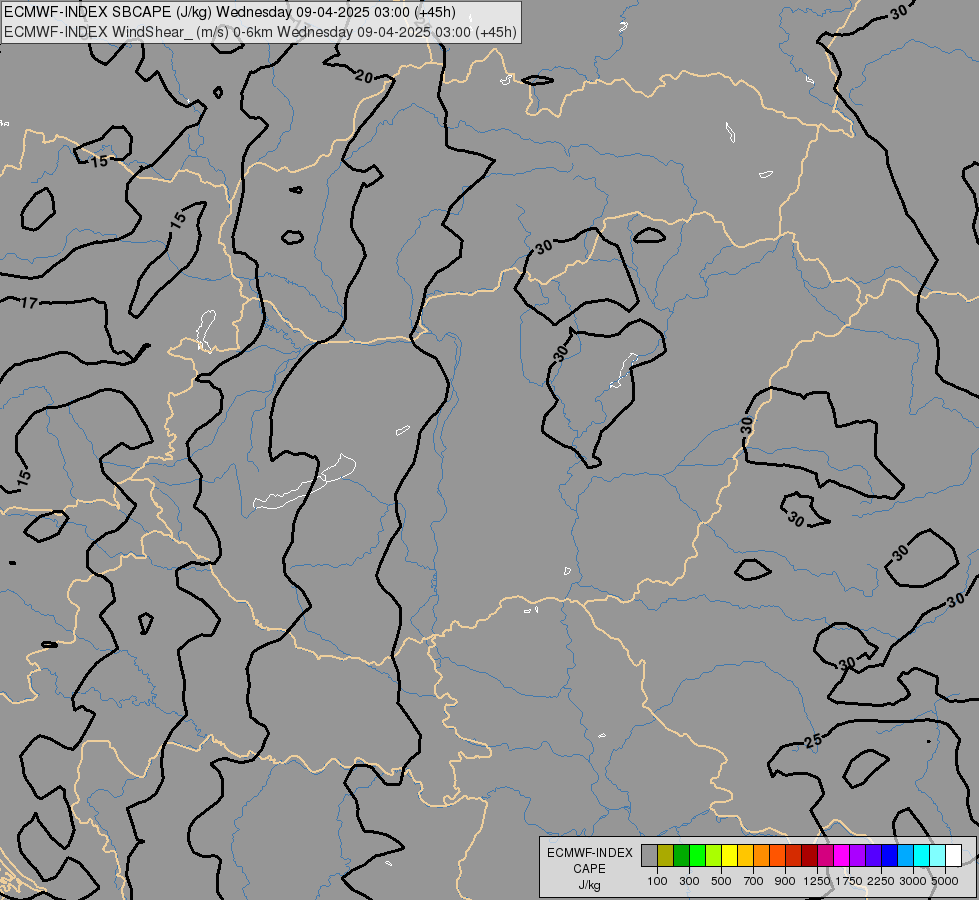The width and height of the screenshot is (979, 900).
Task: Click the 300 legend tick value
Action: pyautogui.click(x=689, y=881)
